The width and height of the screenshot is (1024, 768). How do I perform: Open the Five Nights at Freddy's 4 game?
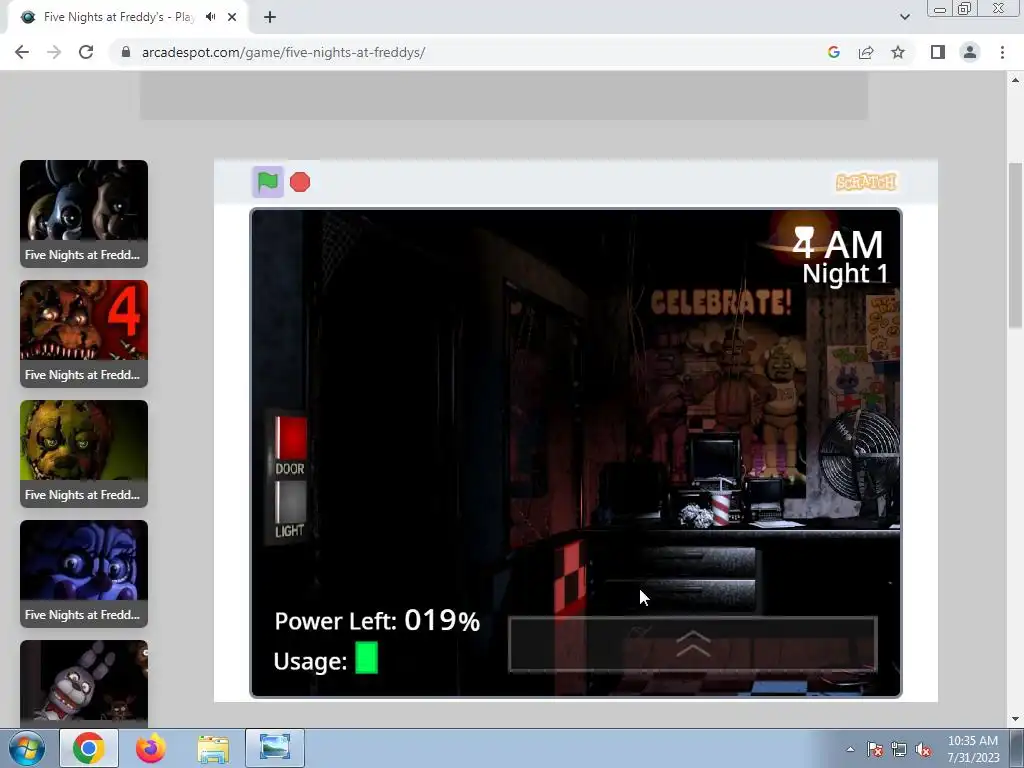tap(84, 334)
